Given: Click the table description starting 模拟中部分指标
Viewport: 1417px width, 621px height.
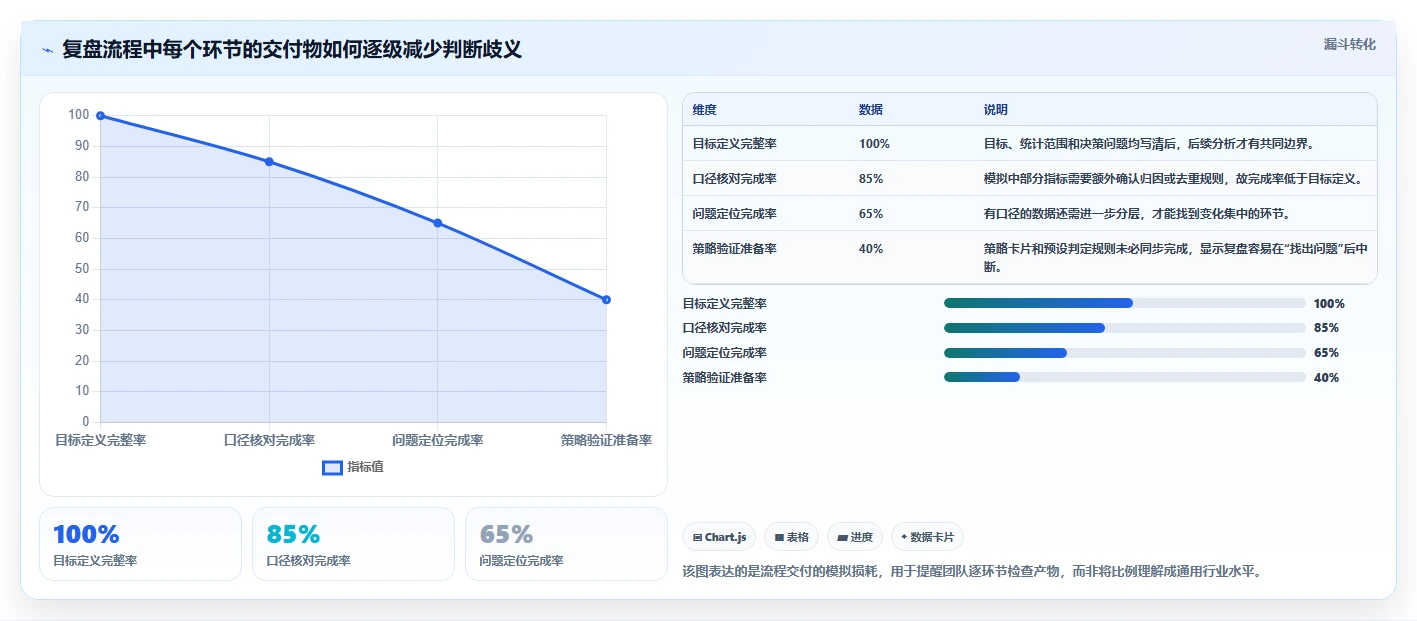Looking at the screenshot, I should pyautogui.click(x=1173, y=179).
